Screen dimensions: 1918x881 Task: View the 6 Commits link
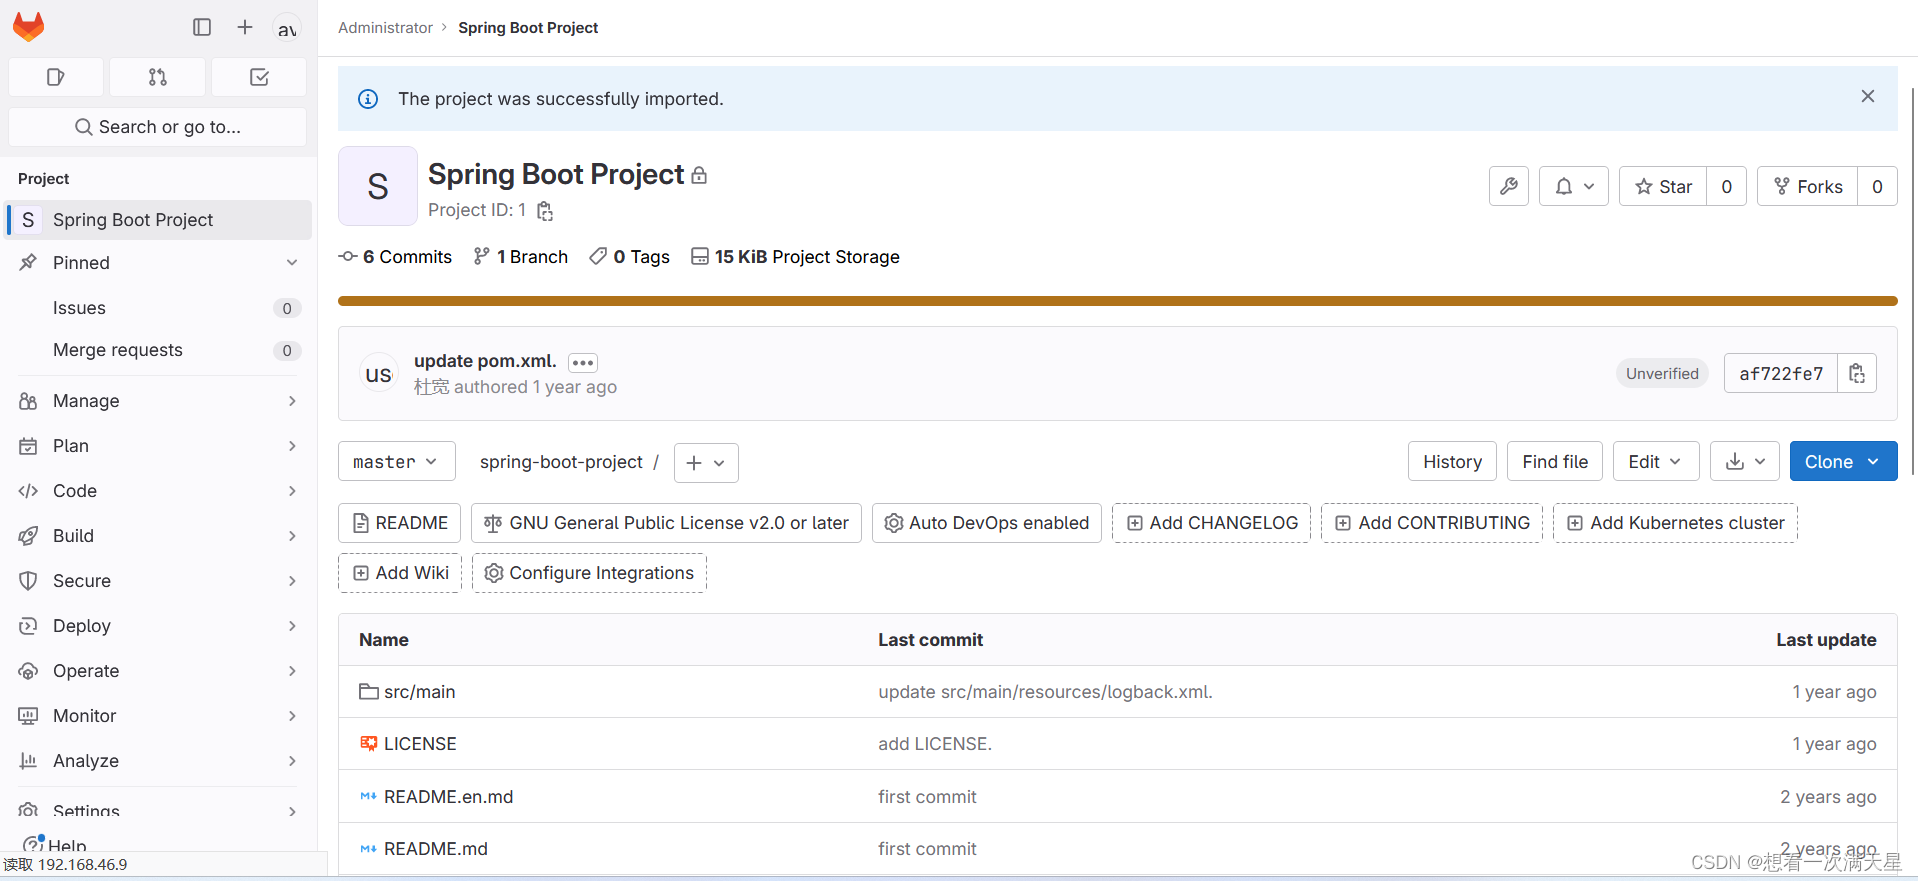396,257
